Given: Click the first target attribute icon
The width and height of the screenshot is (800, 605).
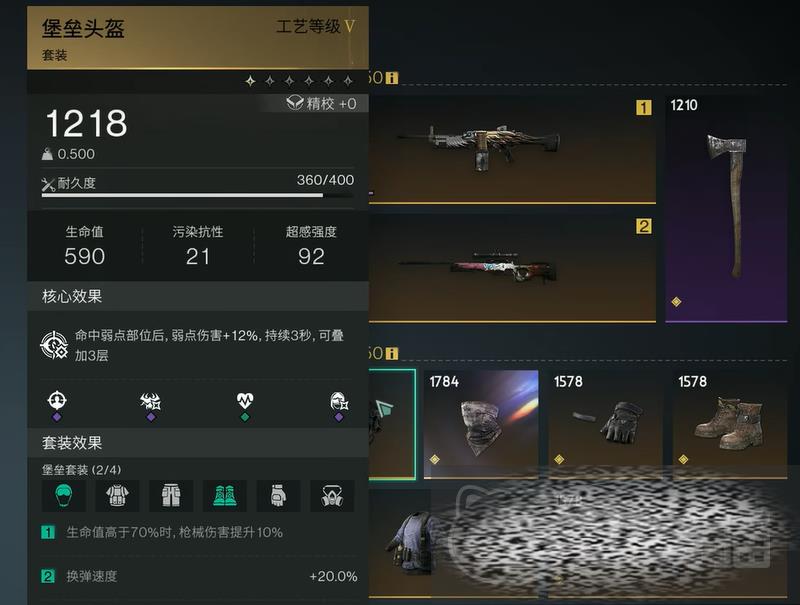Looking at the screenshot, I should (57, 400).
